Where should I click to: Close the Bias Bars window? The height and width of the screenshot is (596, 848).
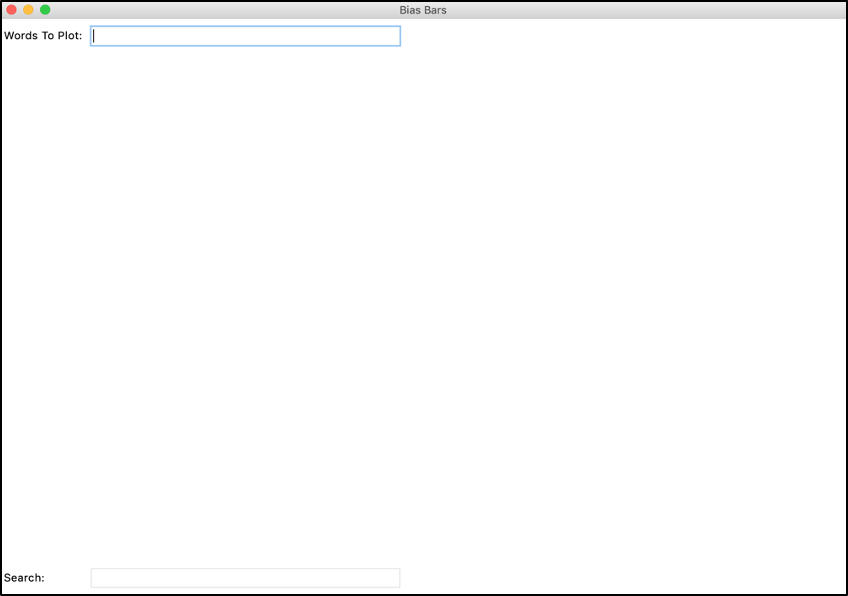click(x=12, y=10)
